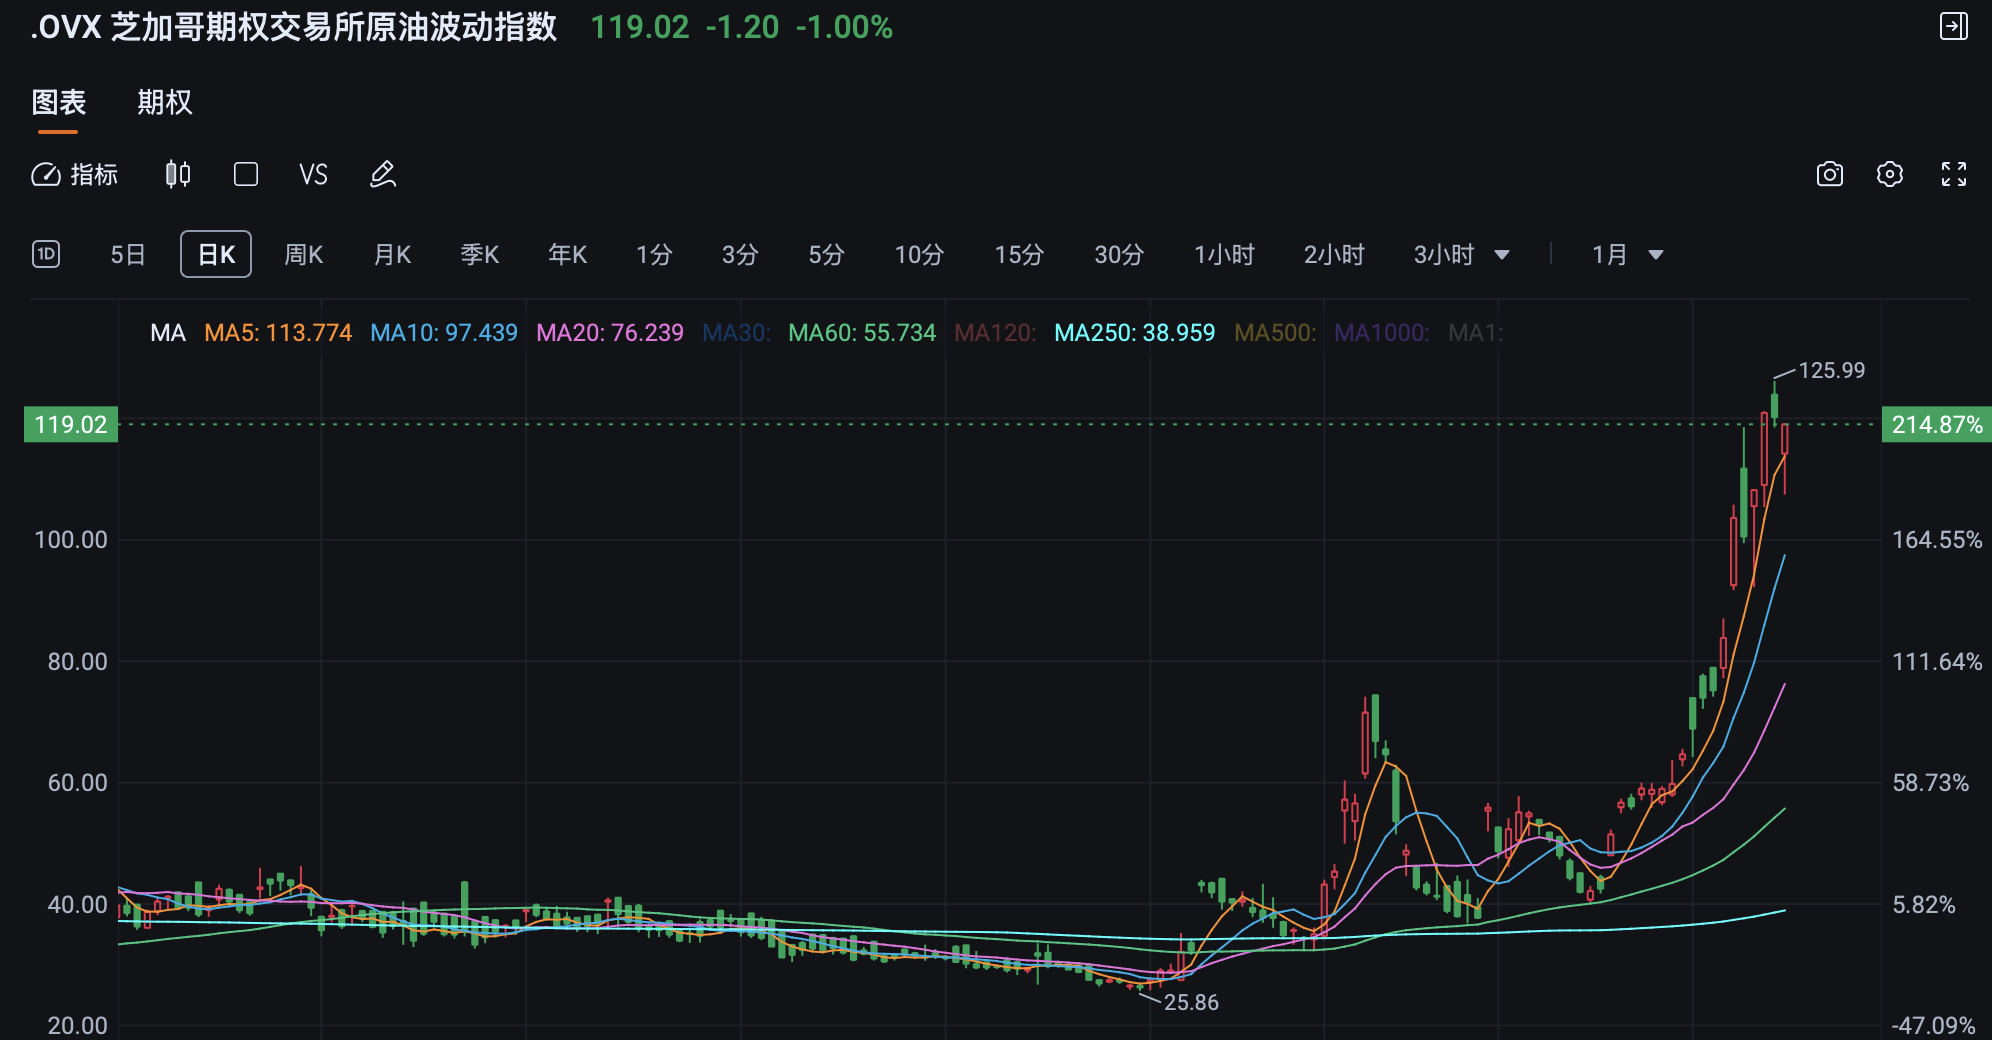Select the pencil drawing tool

[x=383, y=175]
